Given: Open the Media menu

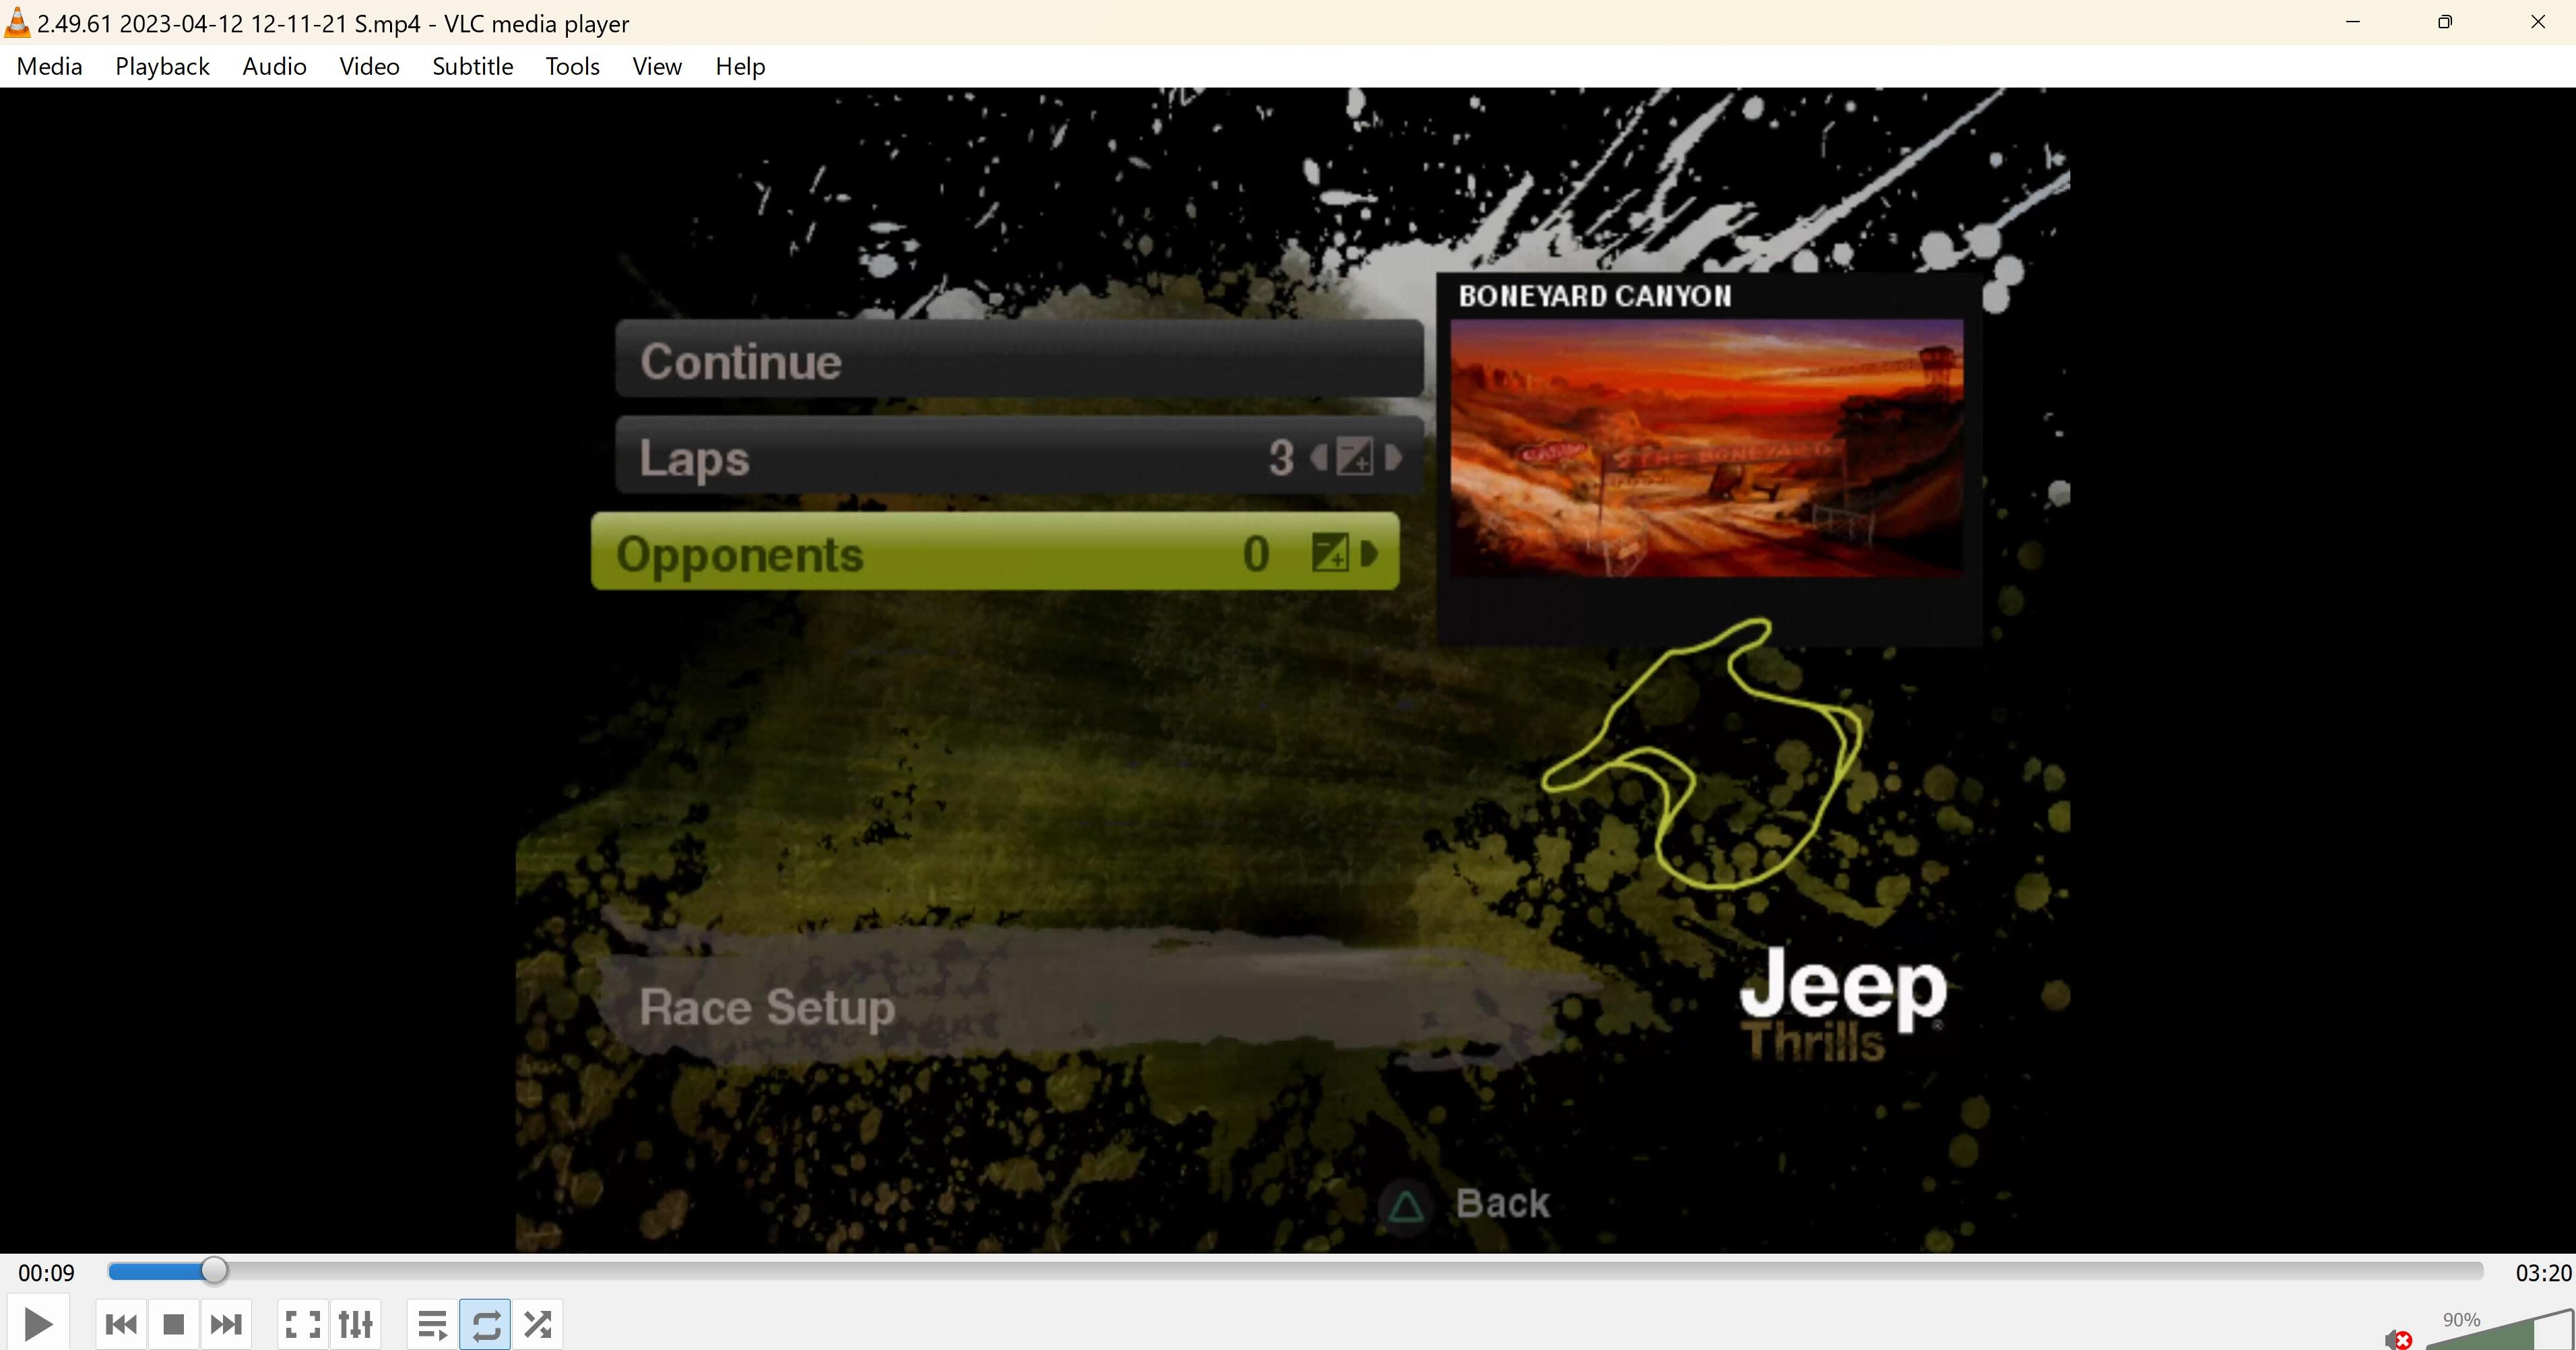Looking at the screenshot, I should click(49, 66).
